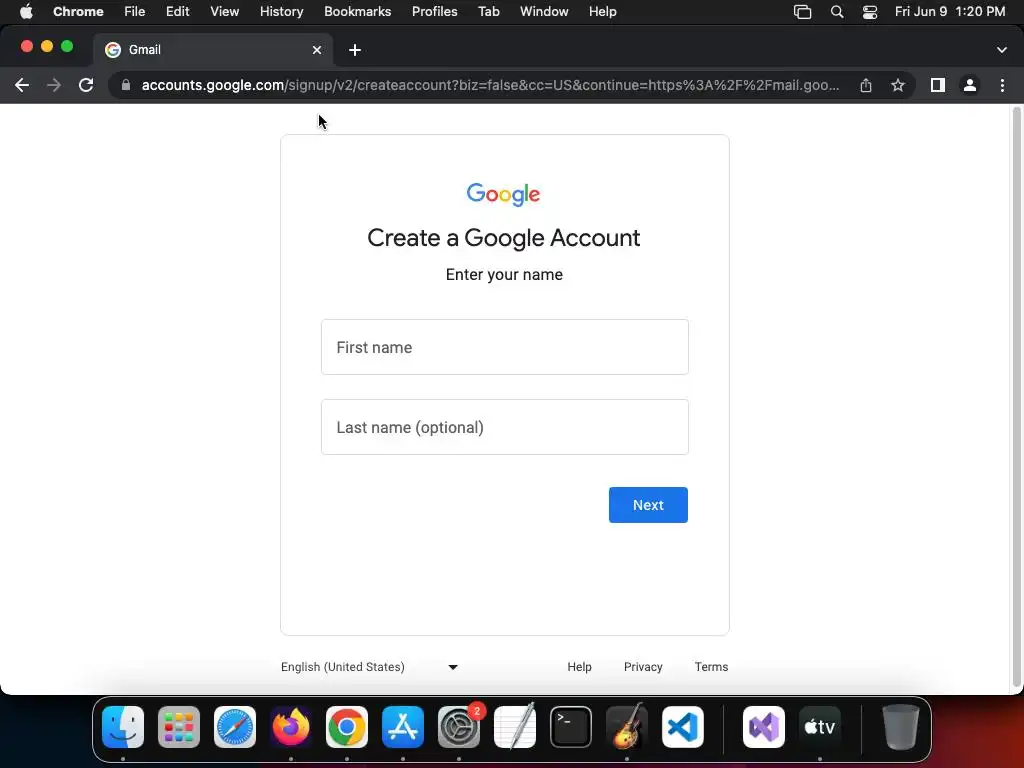This screenshot has height=768, width=1024.
Task: Click the date and time in menu bar
Action: point(950,12)
